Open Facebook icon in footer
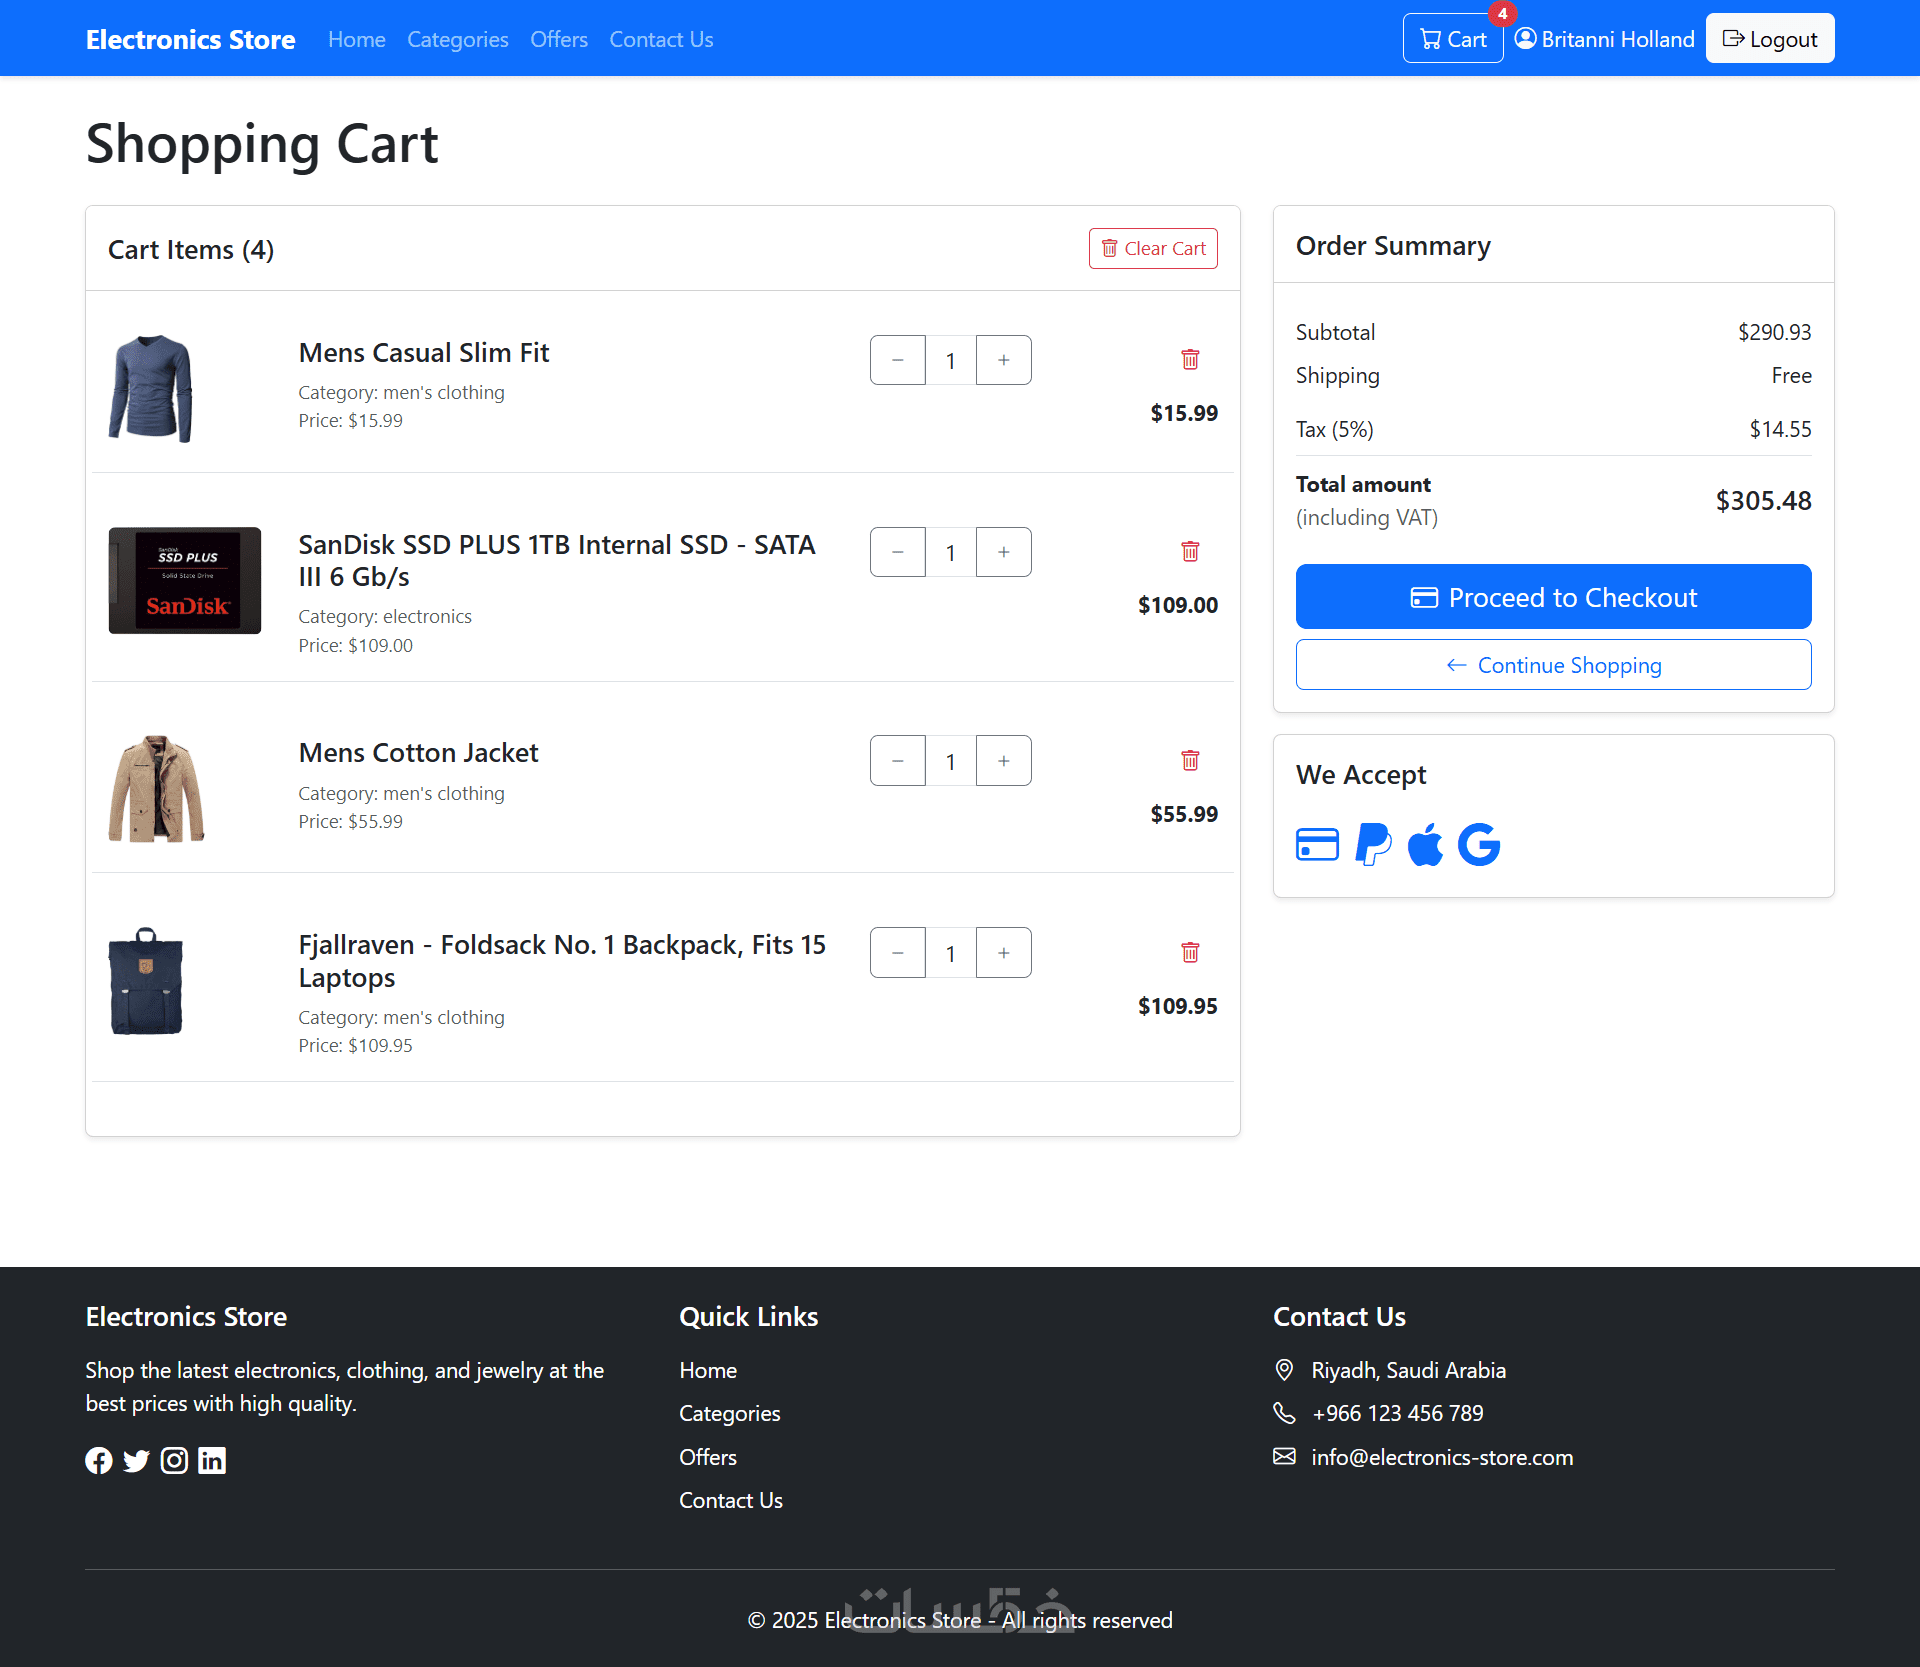 click(98, 1461)
